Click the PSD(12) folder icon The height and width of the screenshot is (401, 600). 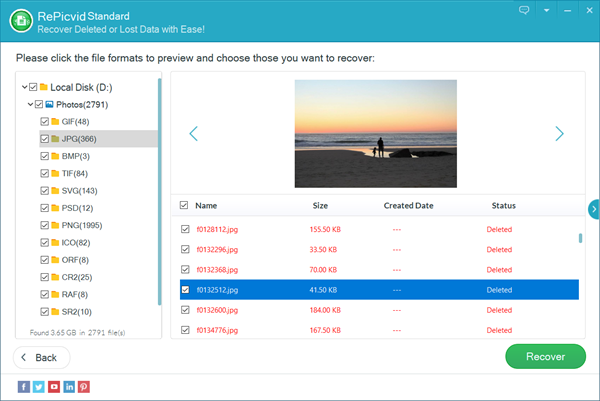pos(55,208)
